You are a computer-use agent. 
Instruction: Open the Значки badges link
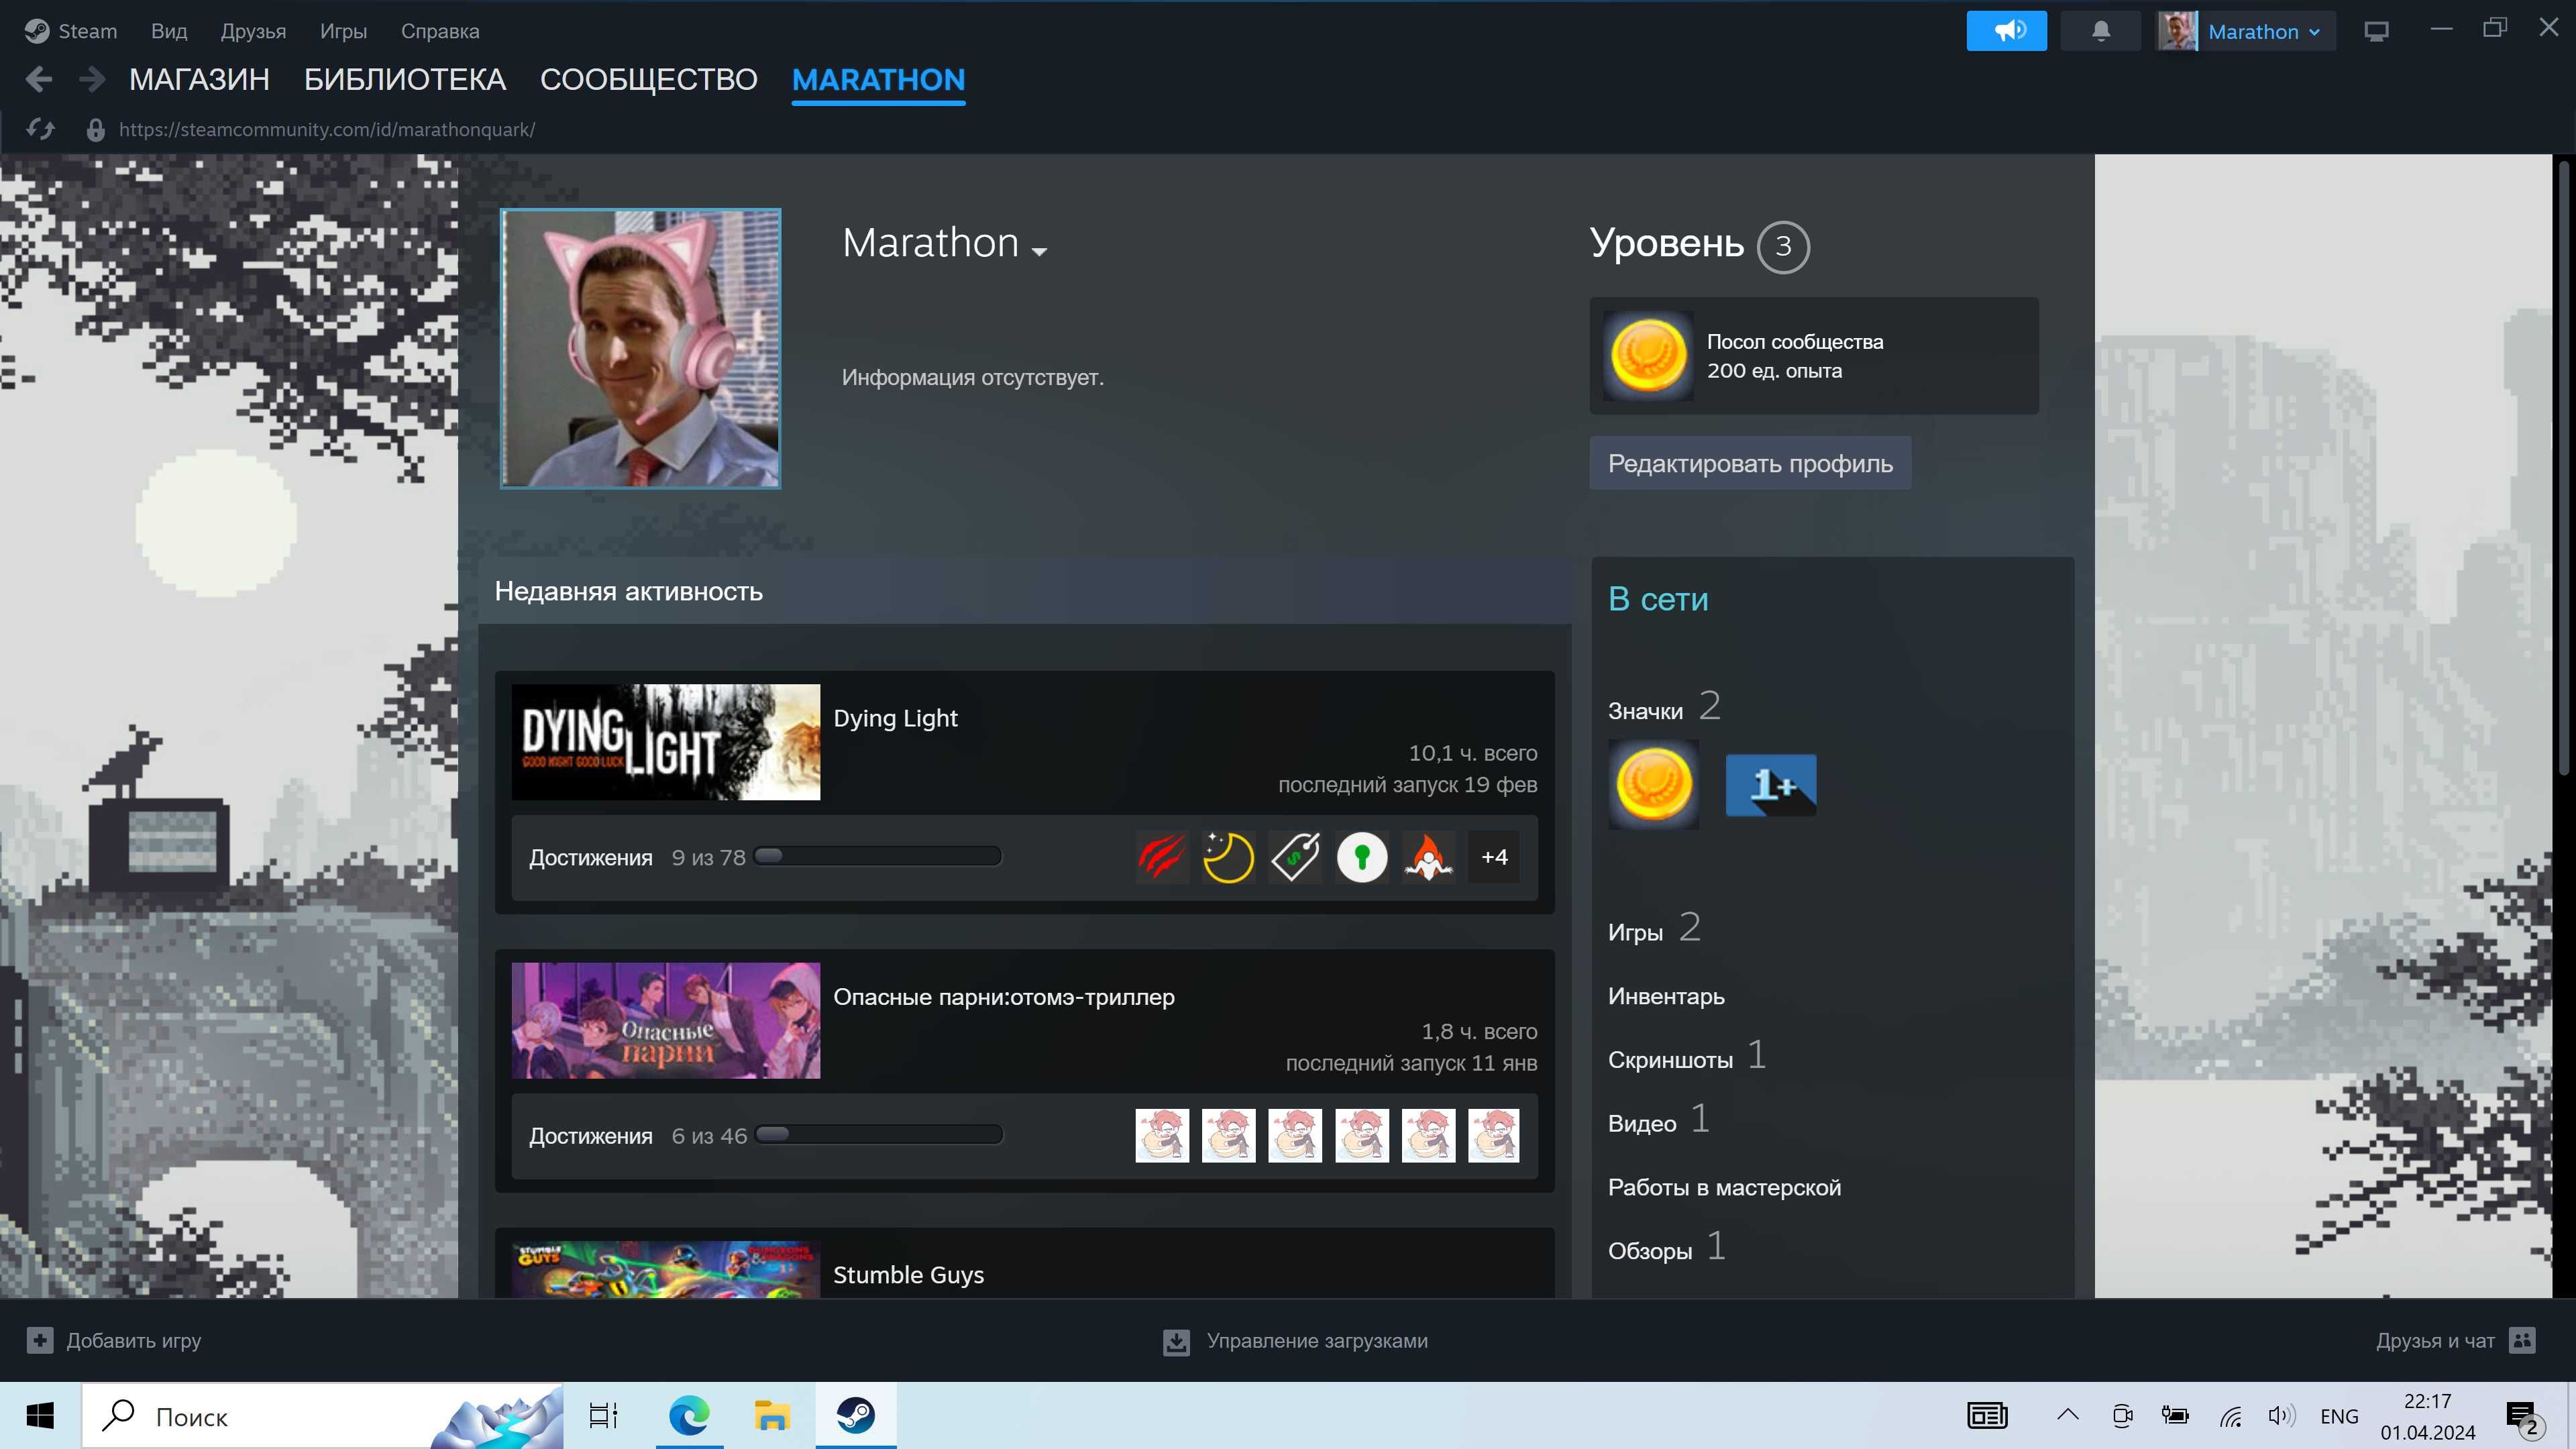(1645, 711)
